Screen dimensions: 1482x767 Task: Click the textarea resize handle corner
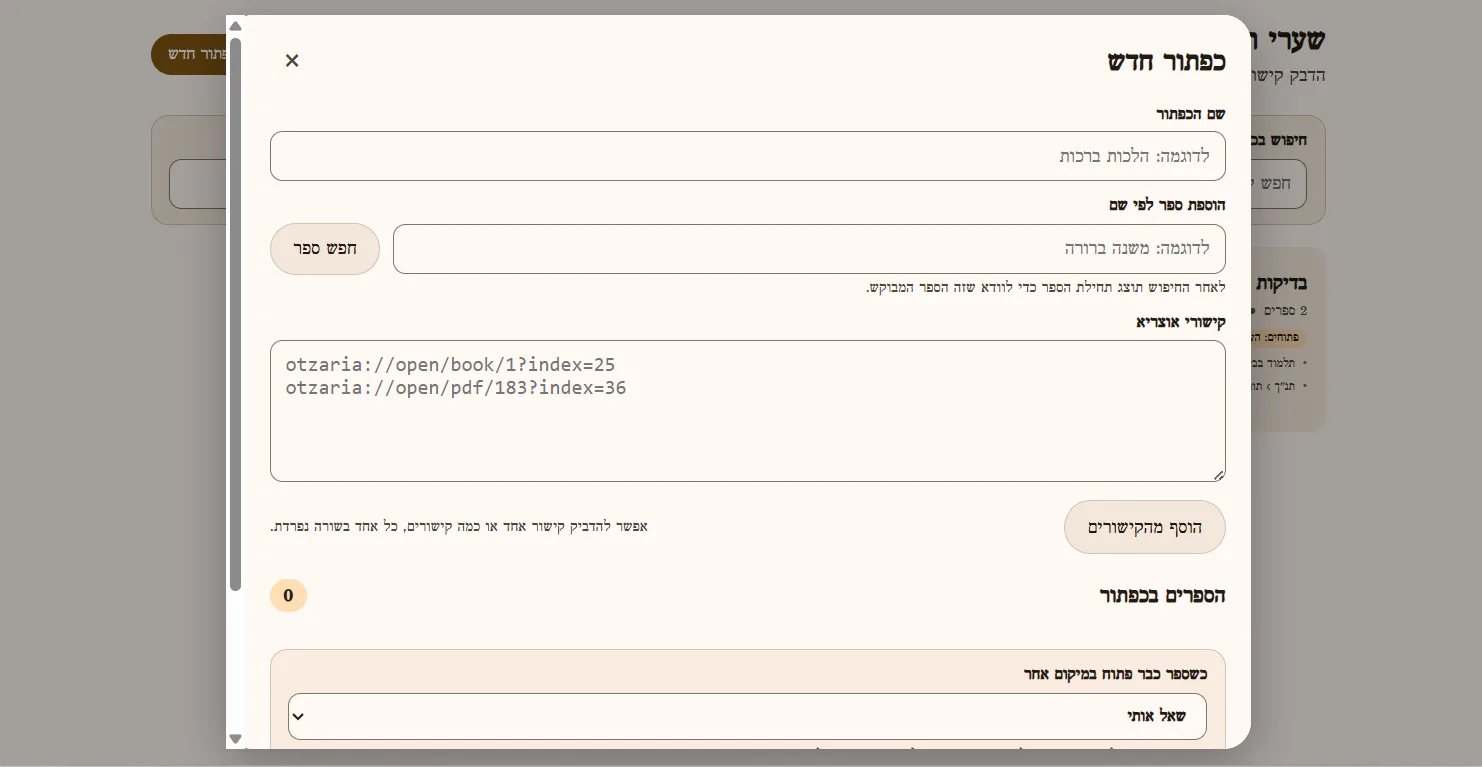pyautogui.click(x=1218, y=475)
